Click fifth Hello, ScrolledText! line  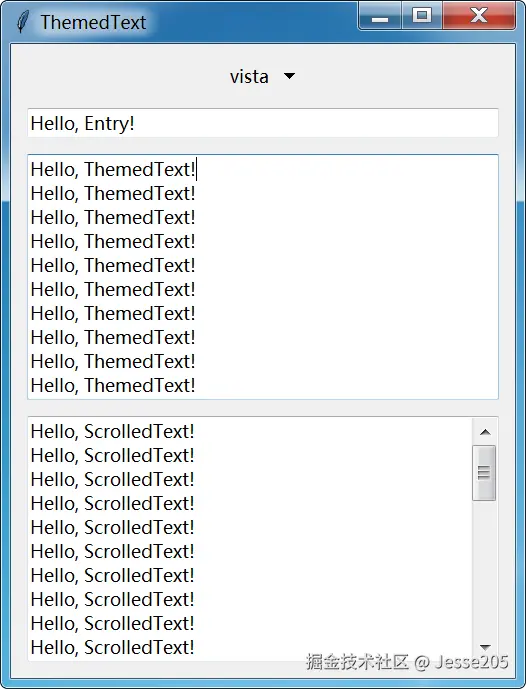click(112, 527)
